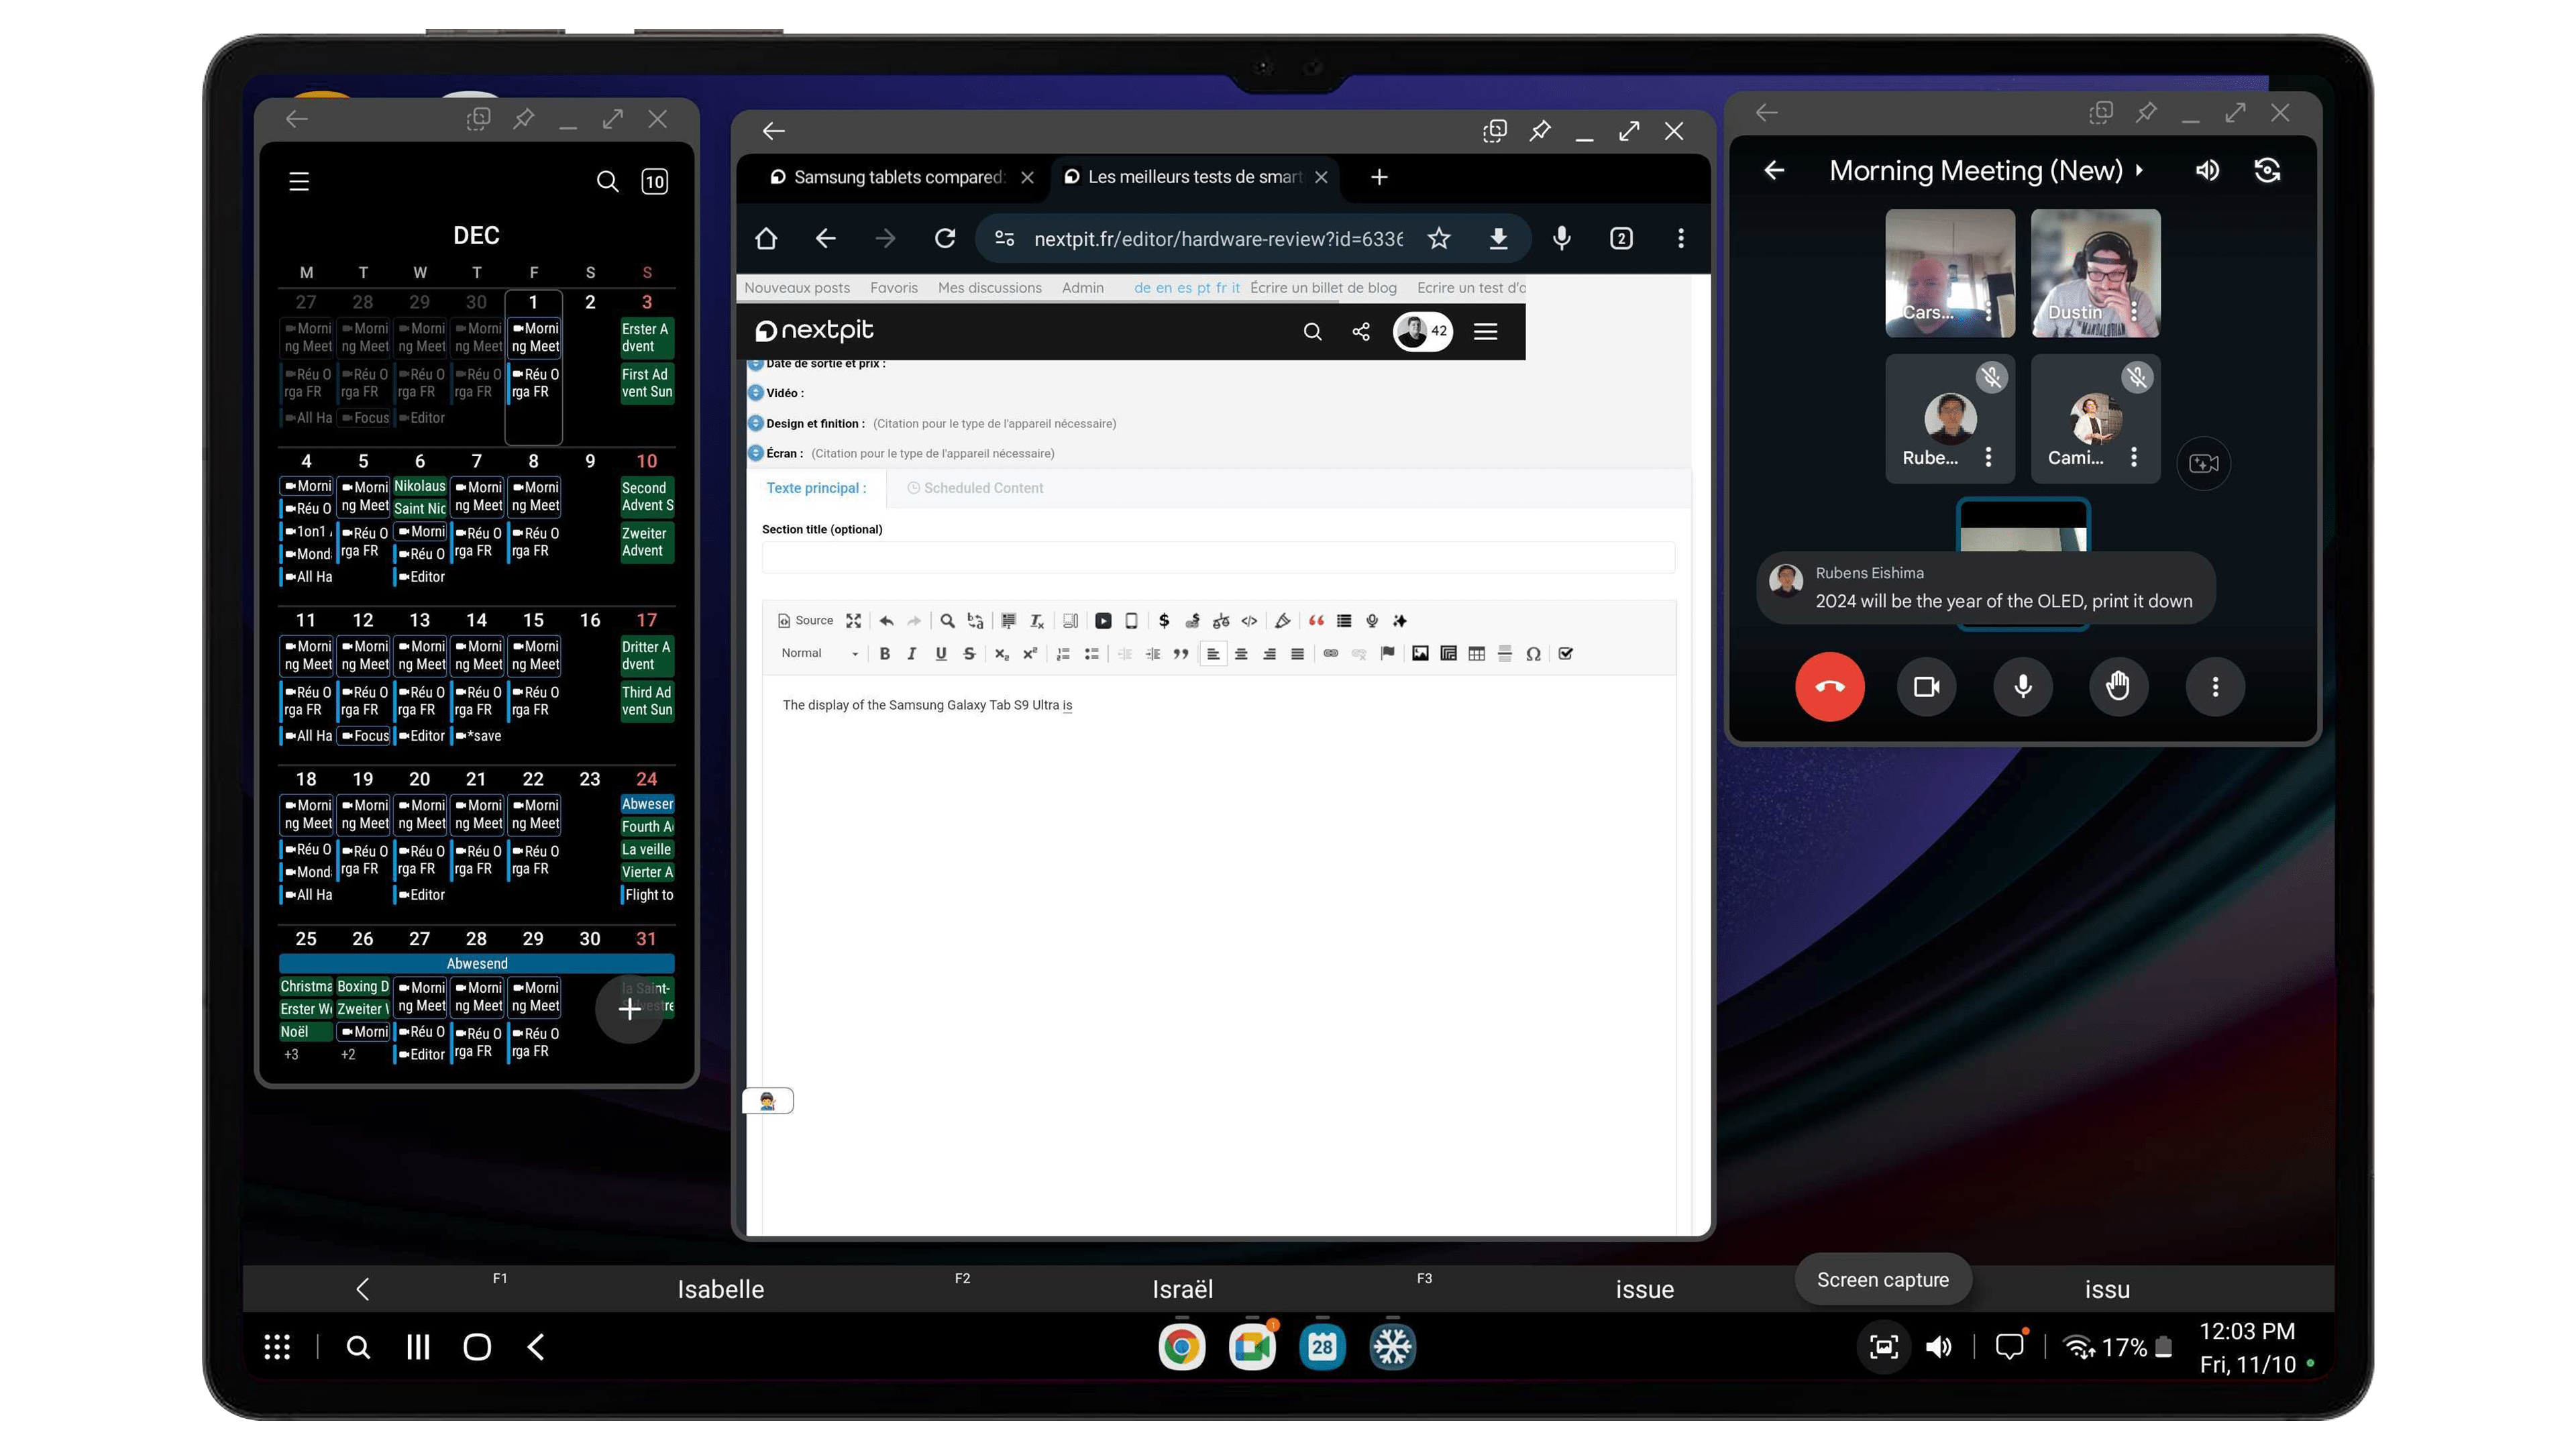
Task: End the call with the red hang-up button
Action: point(1829,687)
